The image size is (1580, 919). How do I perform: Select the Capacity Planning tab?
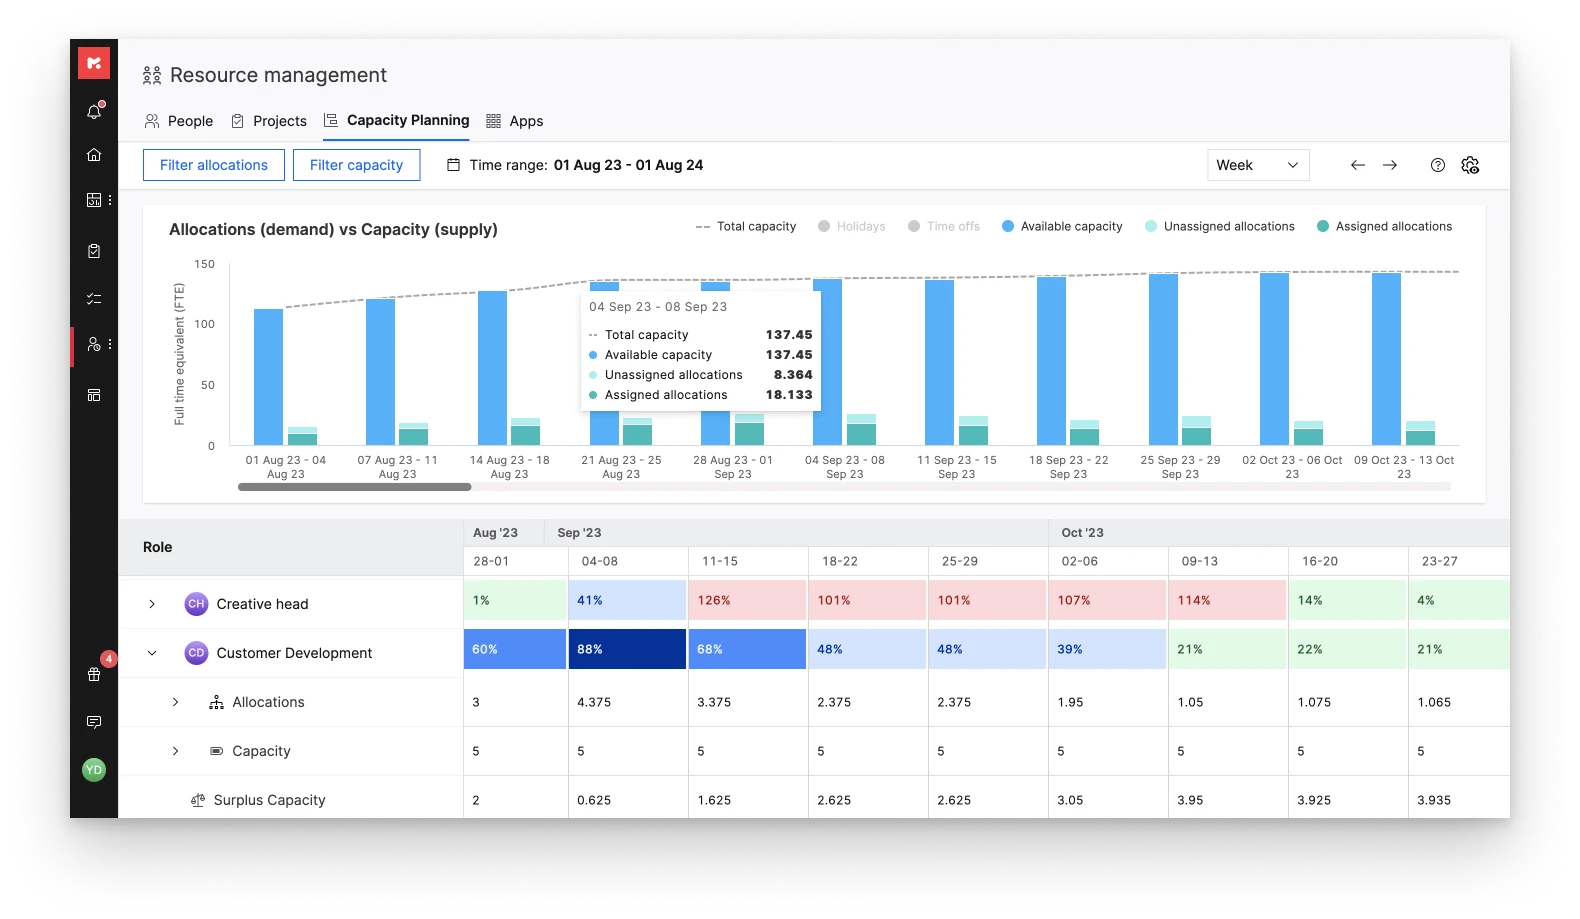click(x=396, y=121)
